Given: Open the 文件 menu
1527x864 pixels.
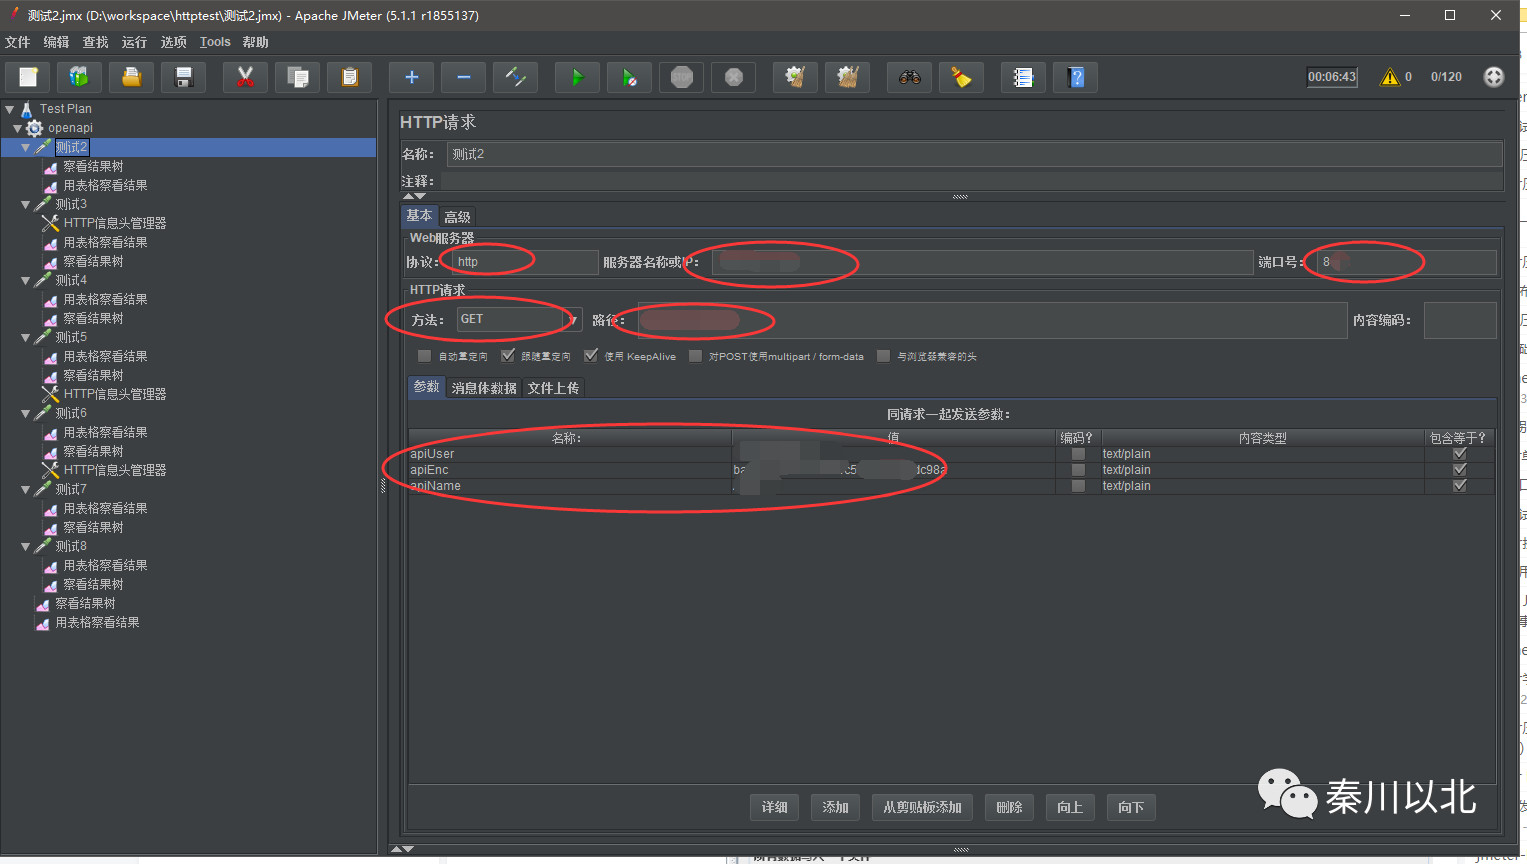Looking at the screenshot, I should [18, 42].
